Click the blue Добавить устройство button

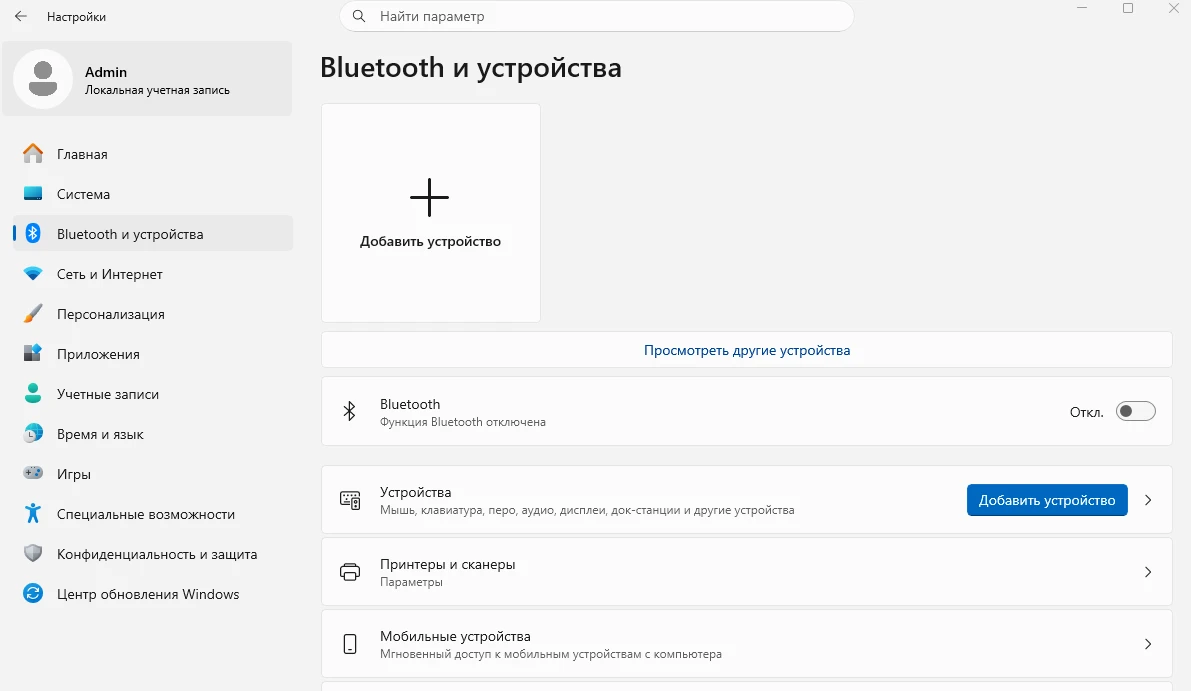pyautogui.click(x=1047, y=500)
